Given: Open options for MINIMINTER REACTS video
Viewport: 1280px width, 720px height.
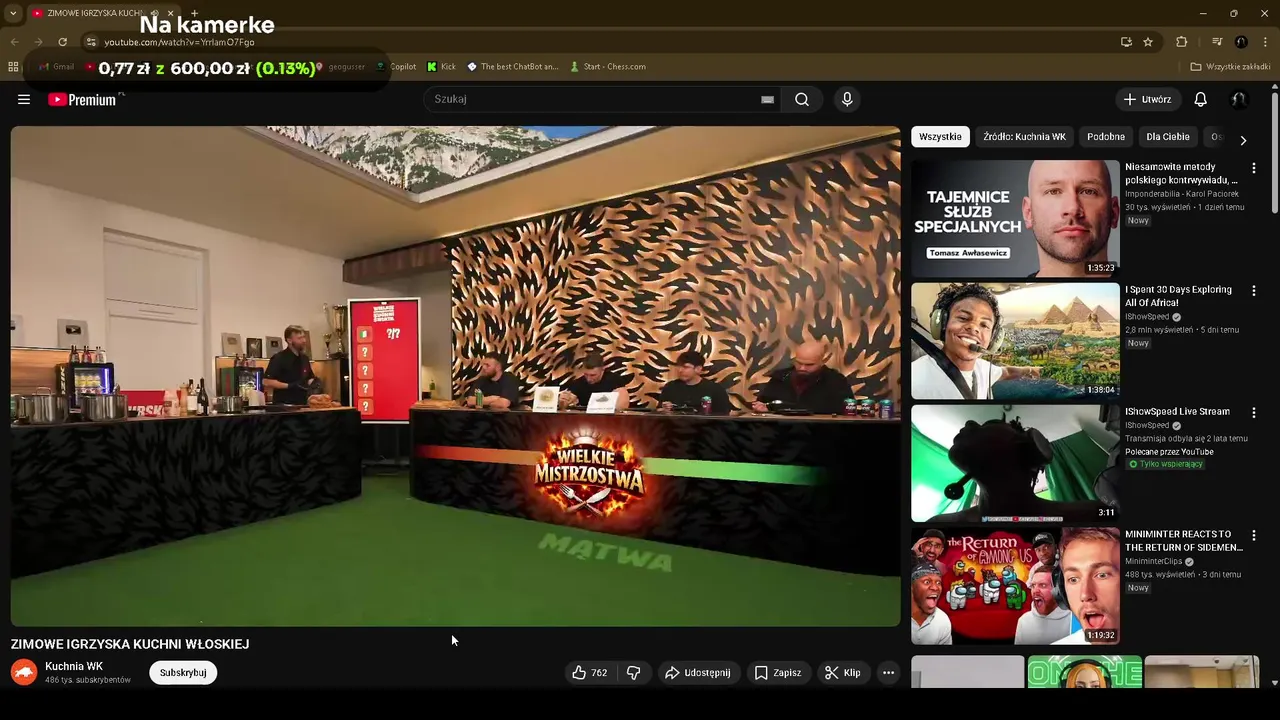Looking at the screenshot, I should (1253, 535).
